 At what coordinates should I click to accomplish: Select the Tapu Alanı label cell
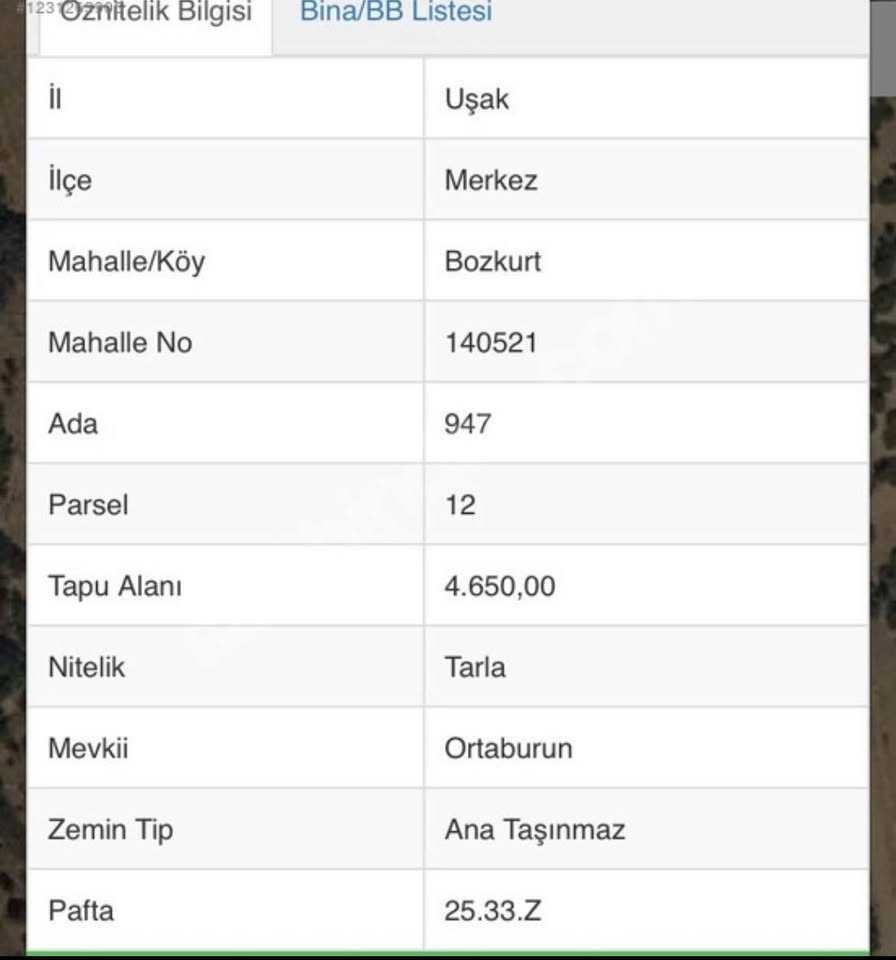[x=115, y=585]
